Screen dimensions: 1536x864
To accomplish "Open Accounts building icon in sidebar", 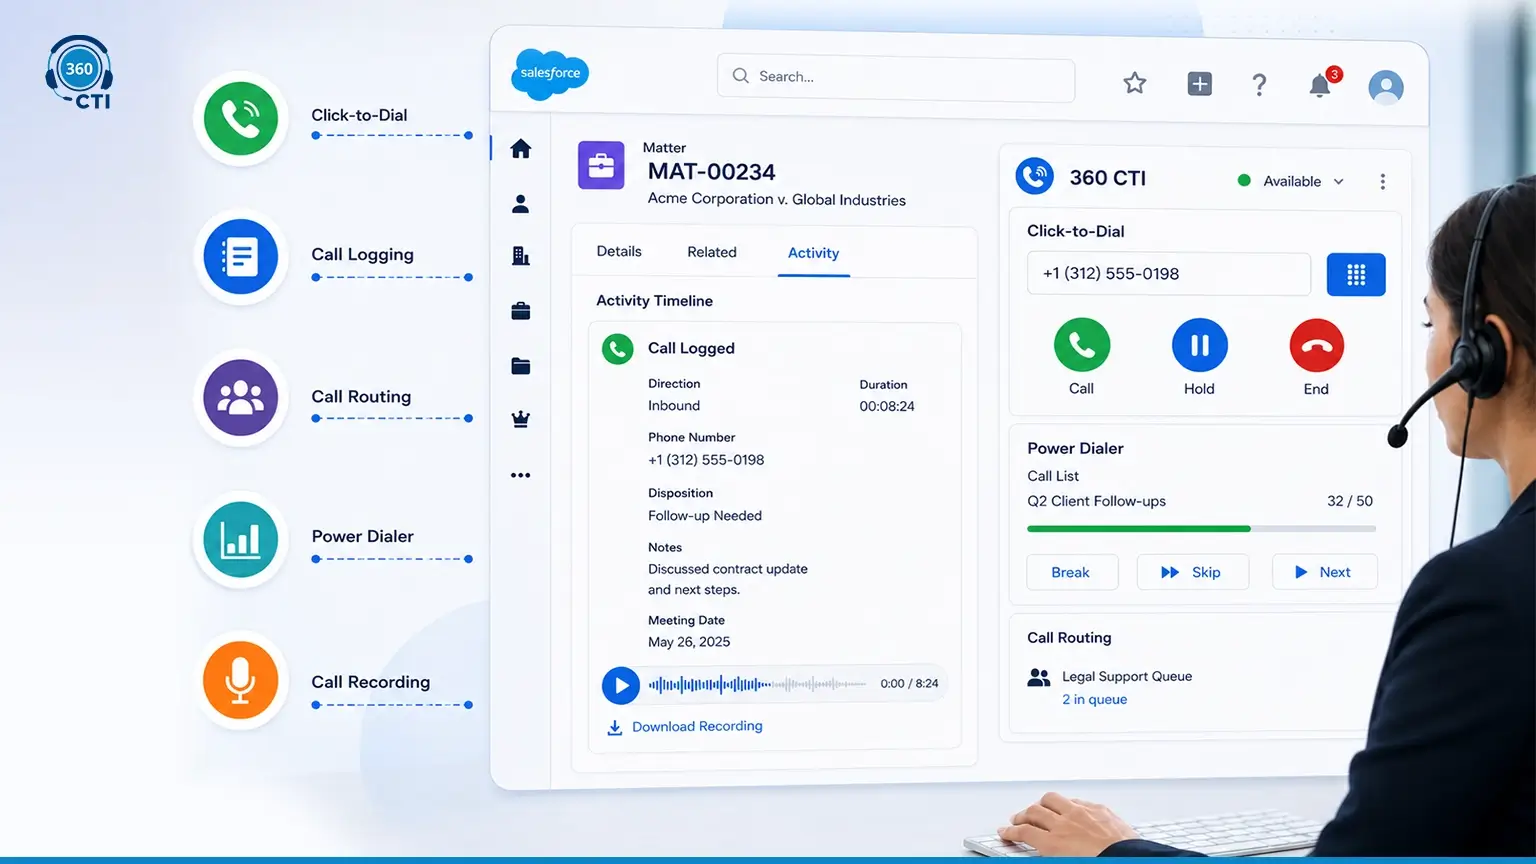I will [x=520, y=256].
